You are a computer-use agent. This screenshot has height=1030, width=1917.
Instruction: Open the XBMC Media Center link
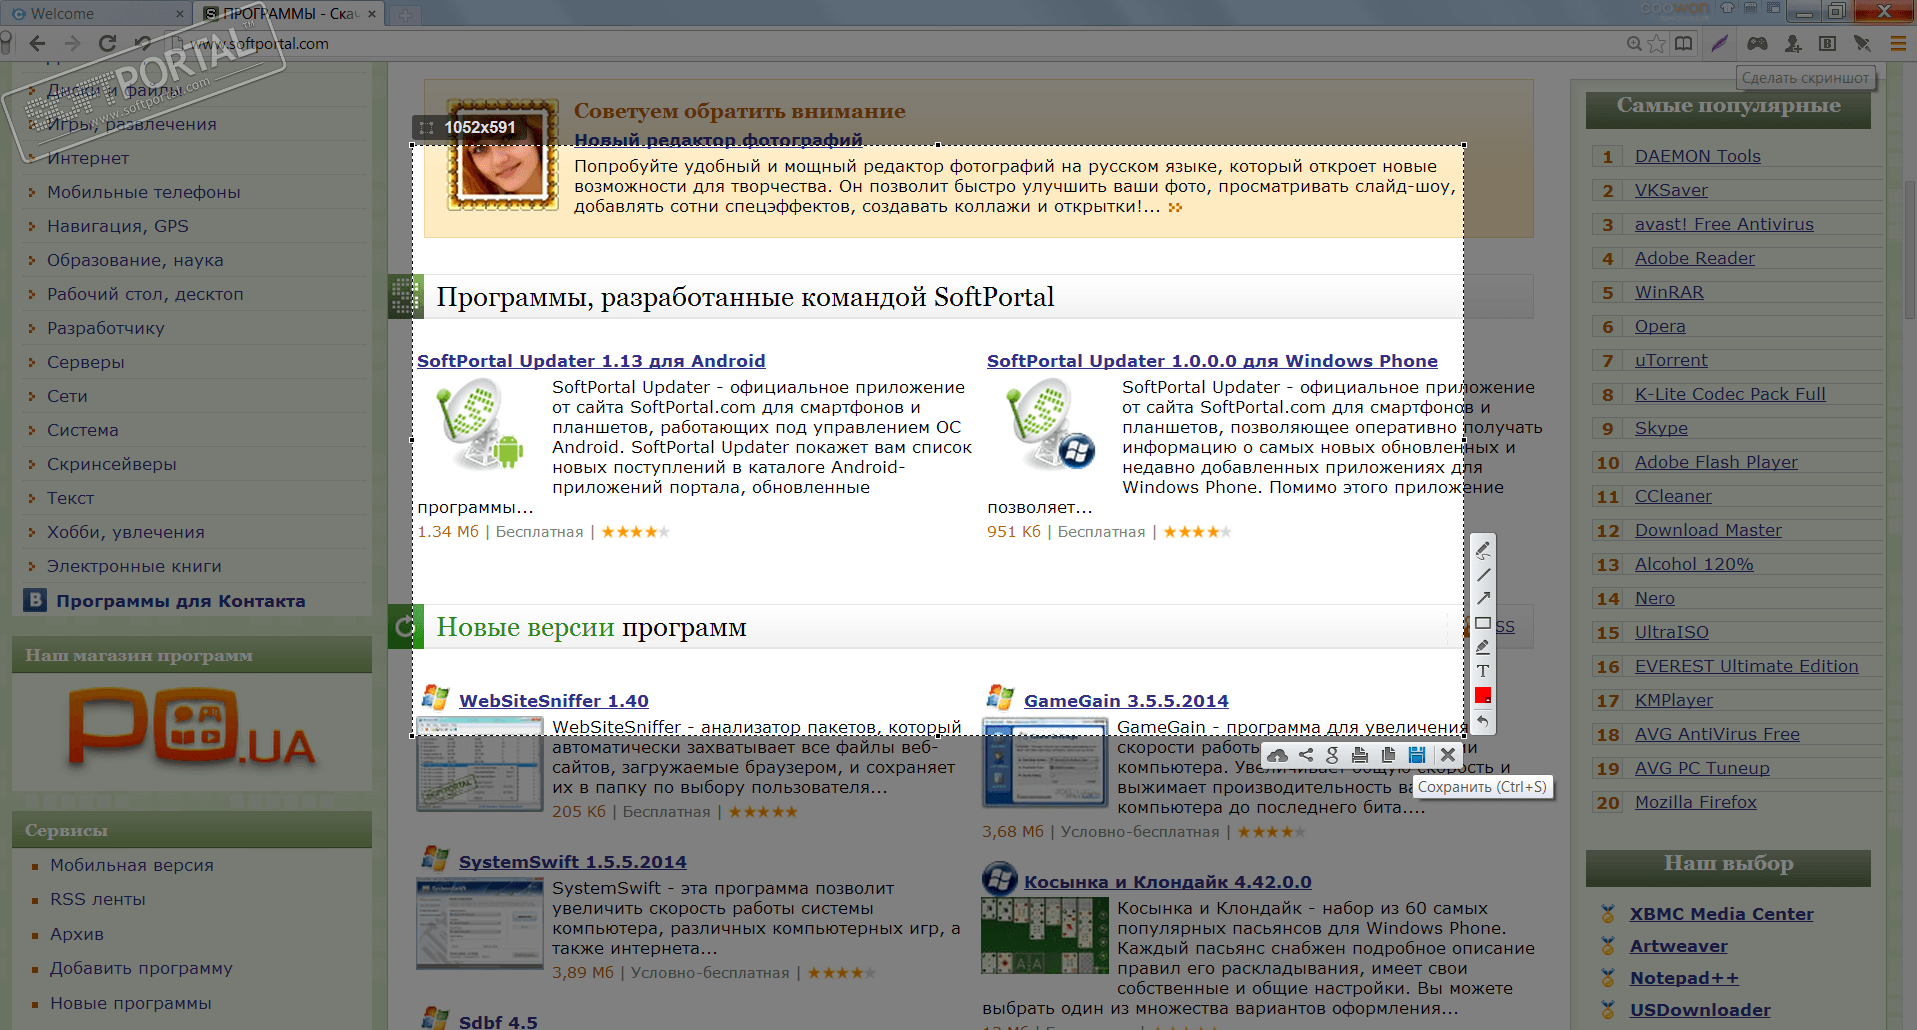coord(1722,914)
